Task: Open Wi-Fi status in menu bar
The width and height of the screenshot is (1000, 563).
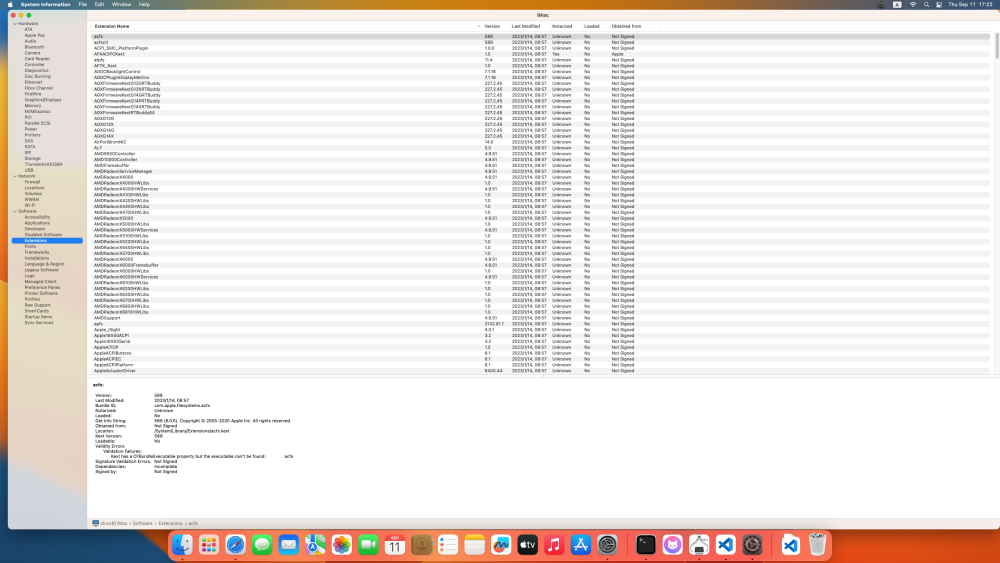Action: (x=913, y=4)
